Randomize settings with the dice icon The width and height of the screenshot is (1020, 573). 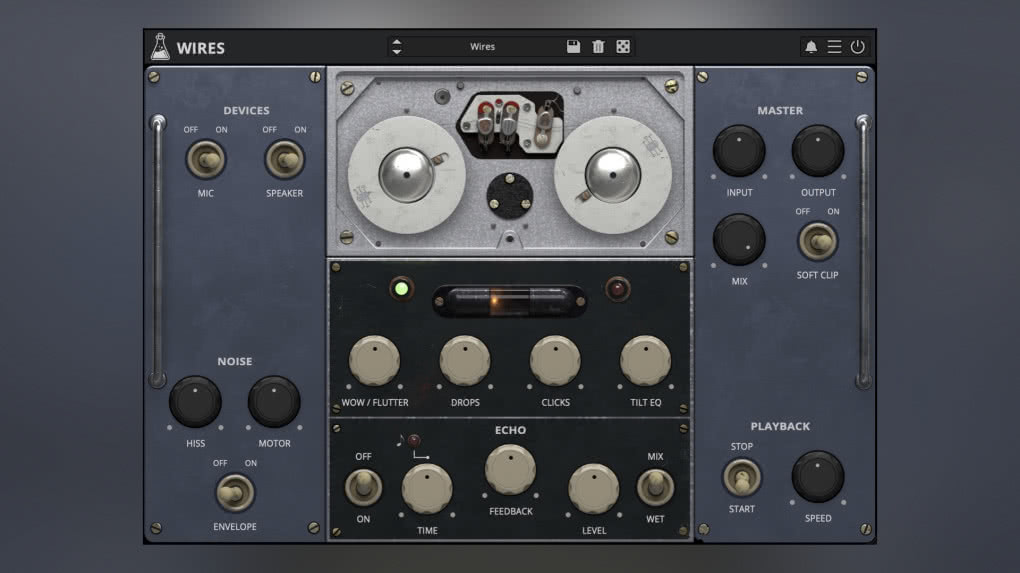pos(623,46)
